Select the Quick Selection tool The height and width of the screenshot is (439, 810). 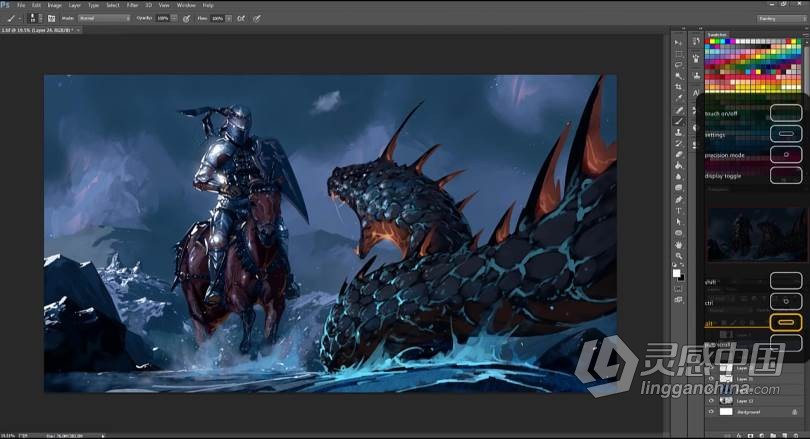point(678,76)
